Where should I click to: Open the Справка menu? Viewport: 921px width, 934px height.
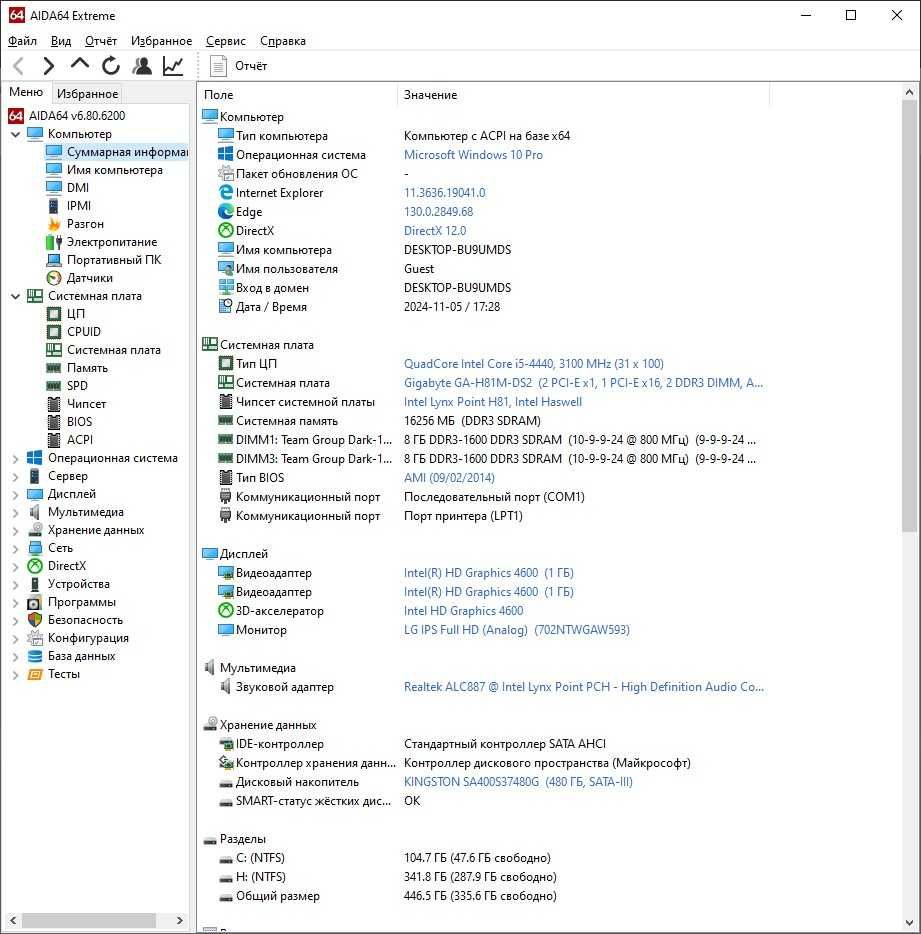pos(283,41)
